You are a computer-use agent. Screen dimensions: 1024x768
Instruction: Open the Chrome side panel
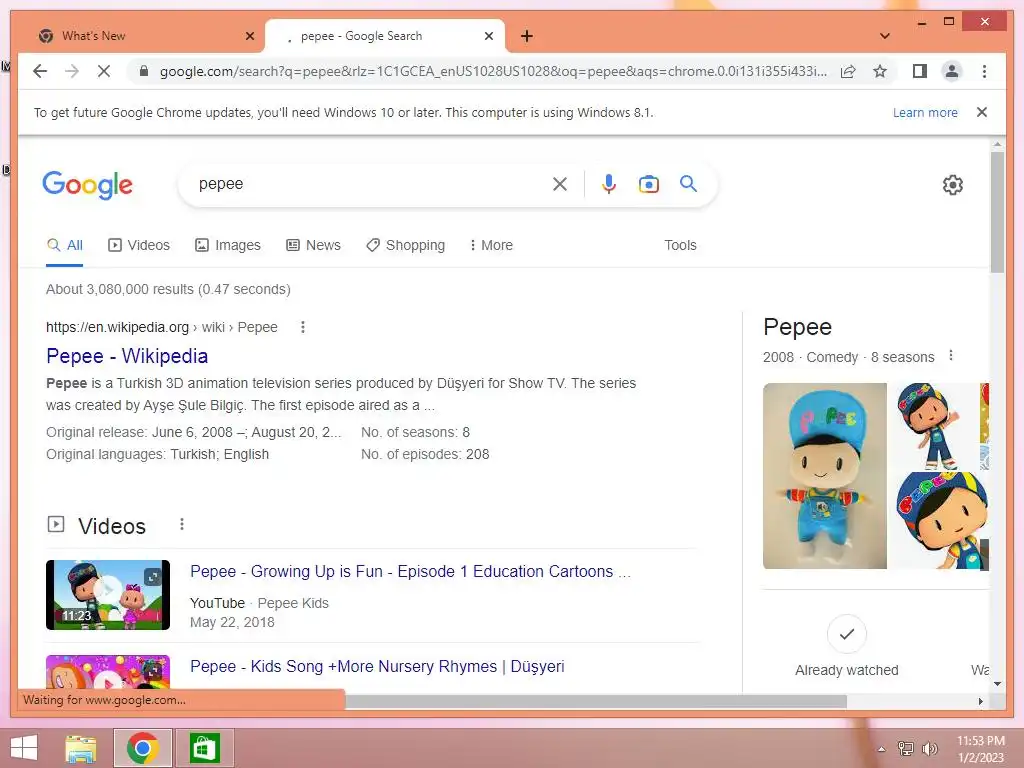(x=920, y=71)
